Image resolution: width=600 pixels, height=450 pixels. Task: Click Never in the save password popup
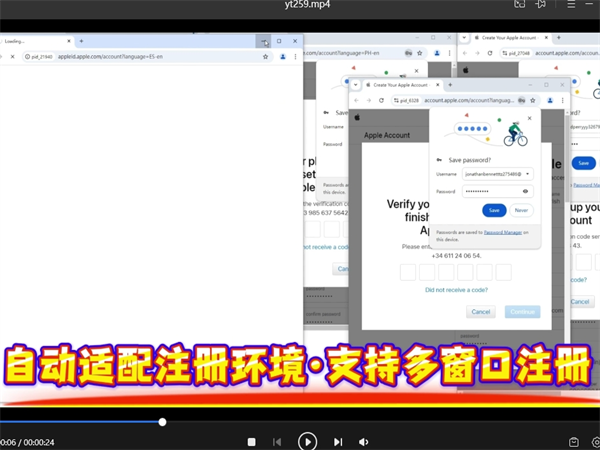pos(521,211)
